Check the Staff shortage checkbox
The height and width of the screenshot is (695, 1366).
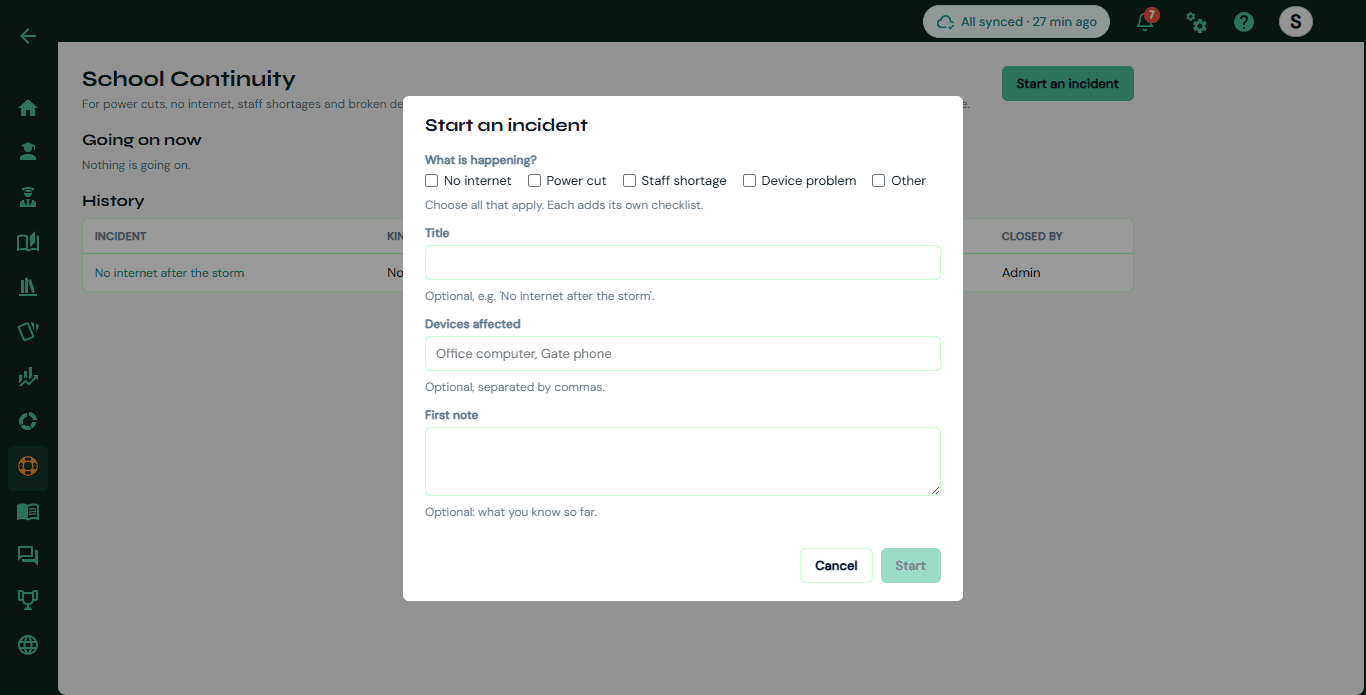629,181
